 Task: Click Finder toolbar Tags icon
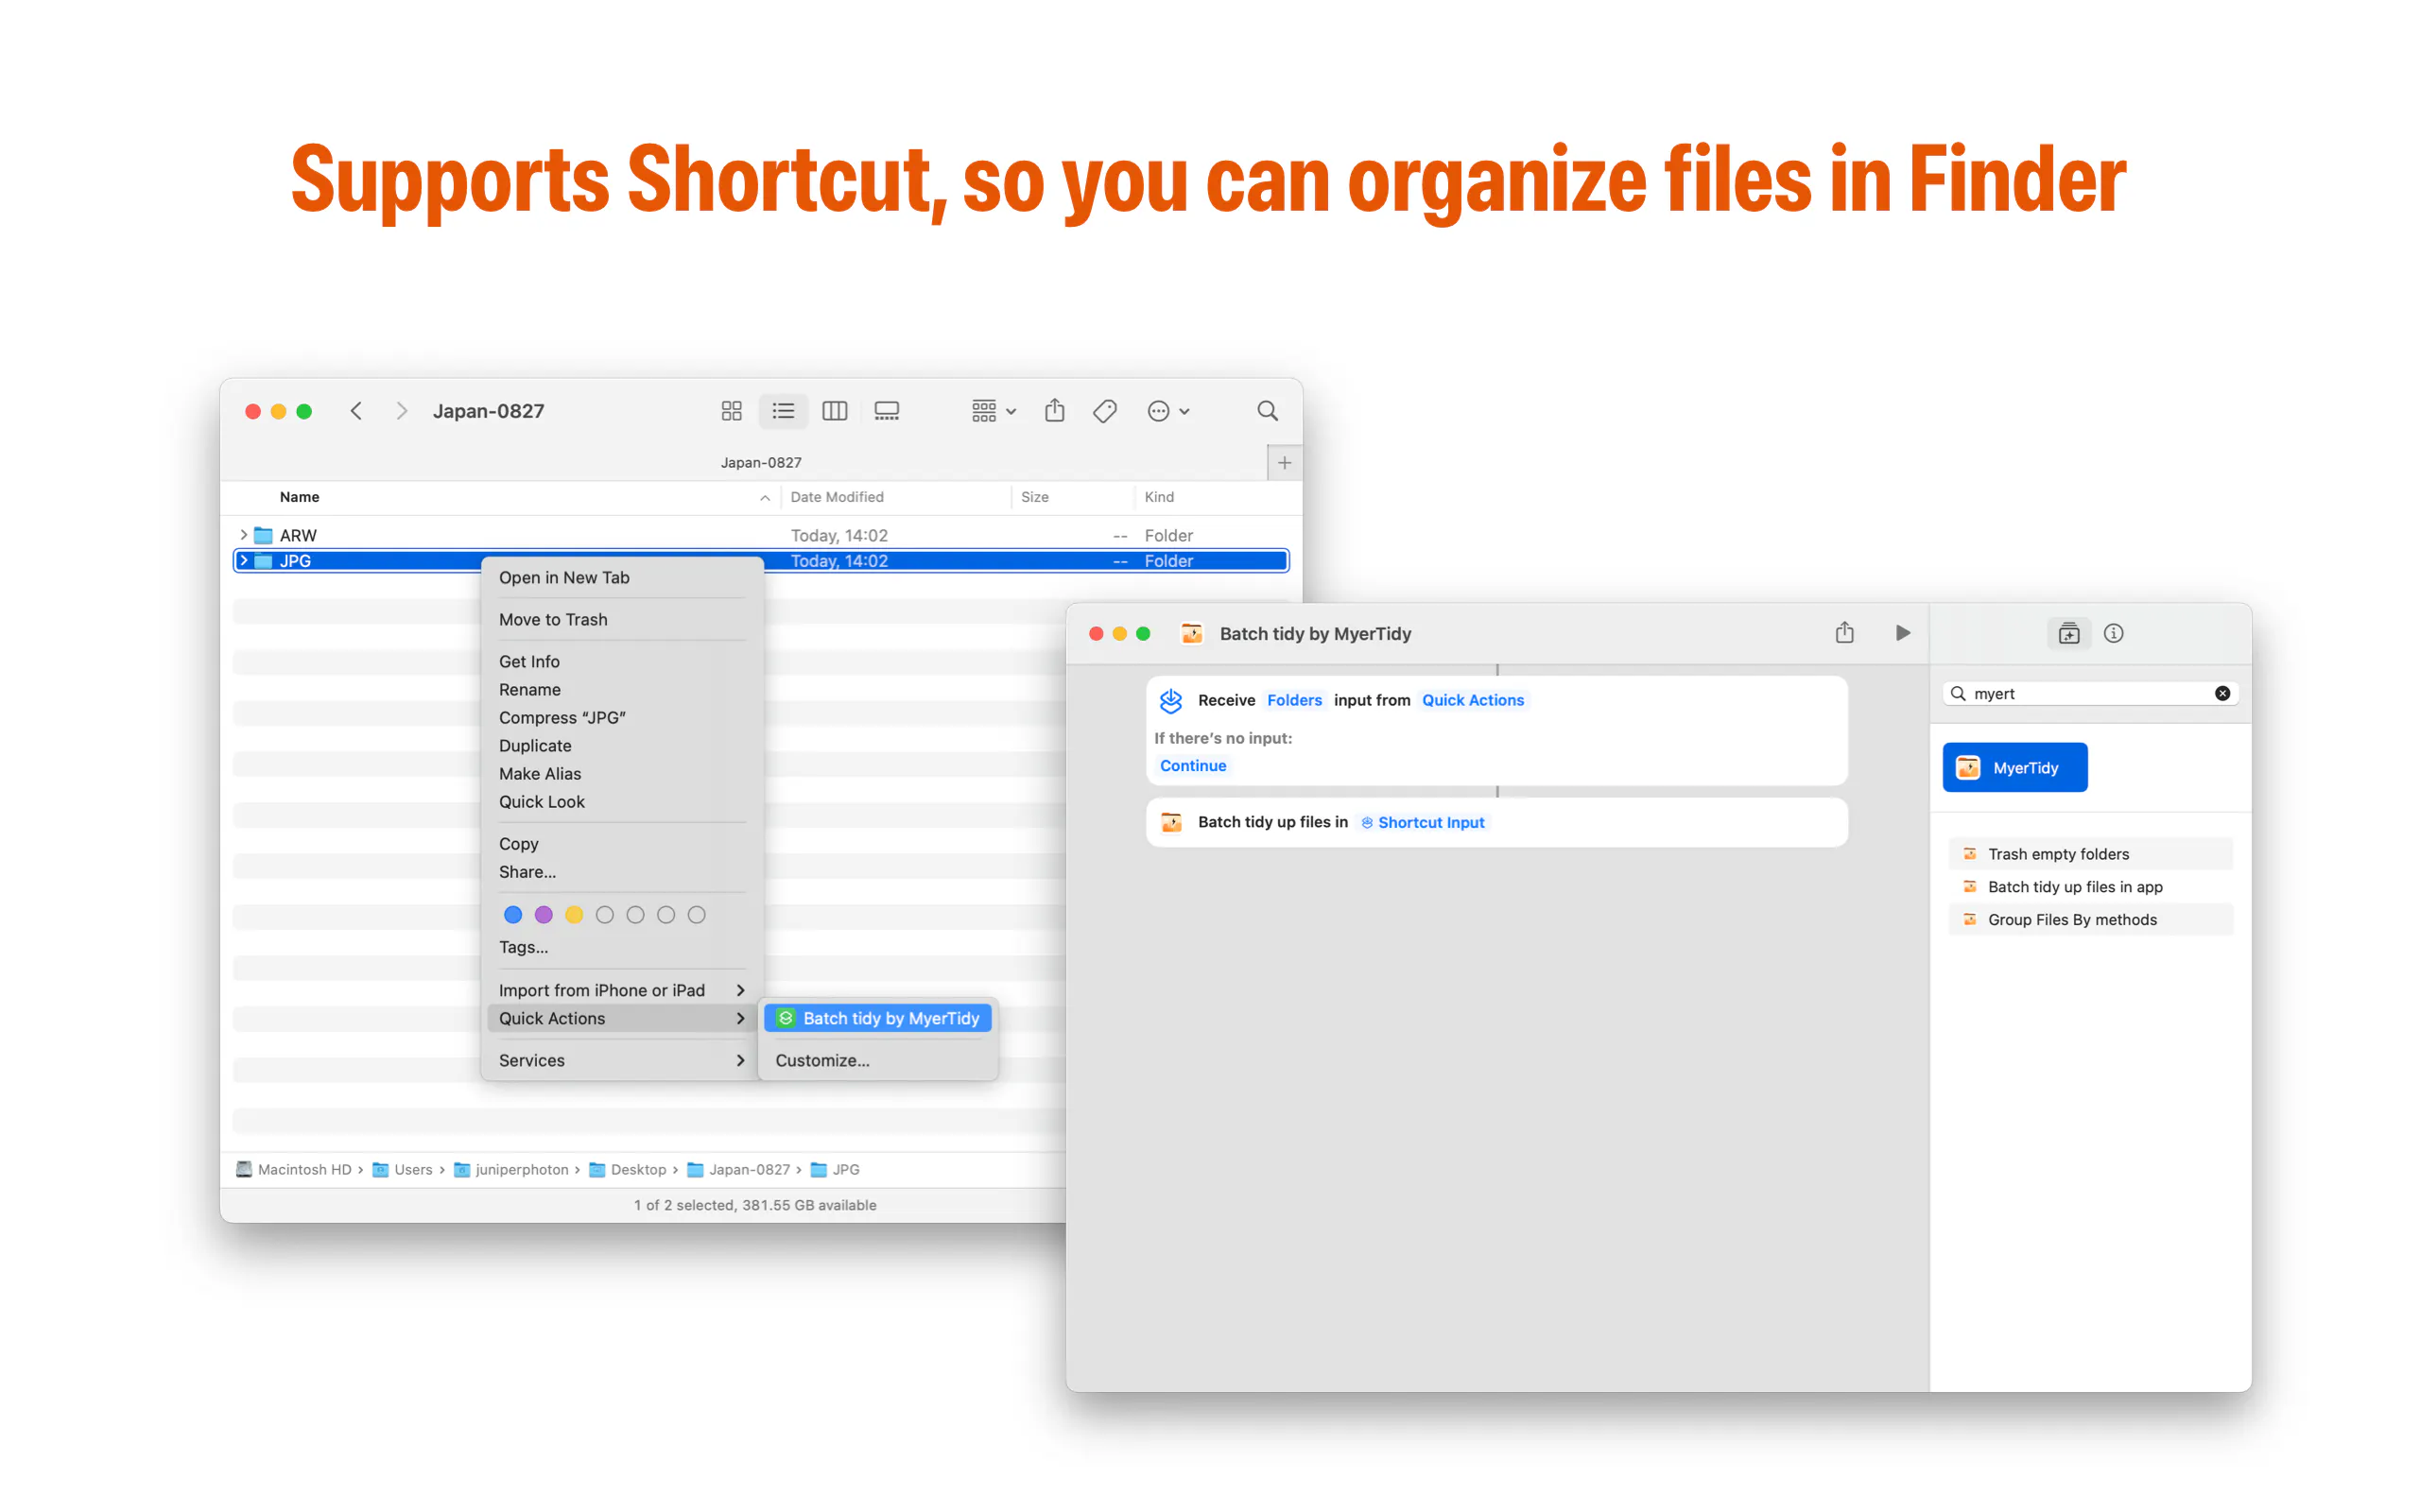[x=1105, y=411]
